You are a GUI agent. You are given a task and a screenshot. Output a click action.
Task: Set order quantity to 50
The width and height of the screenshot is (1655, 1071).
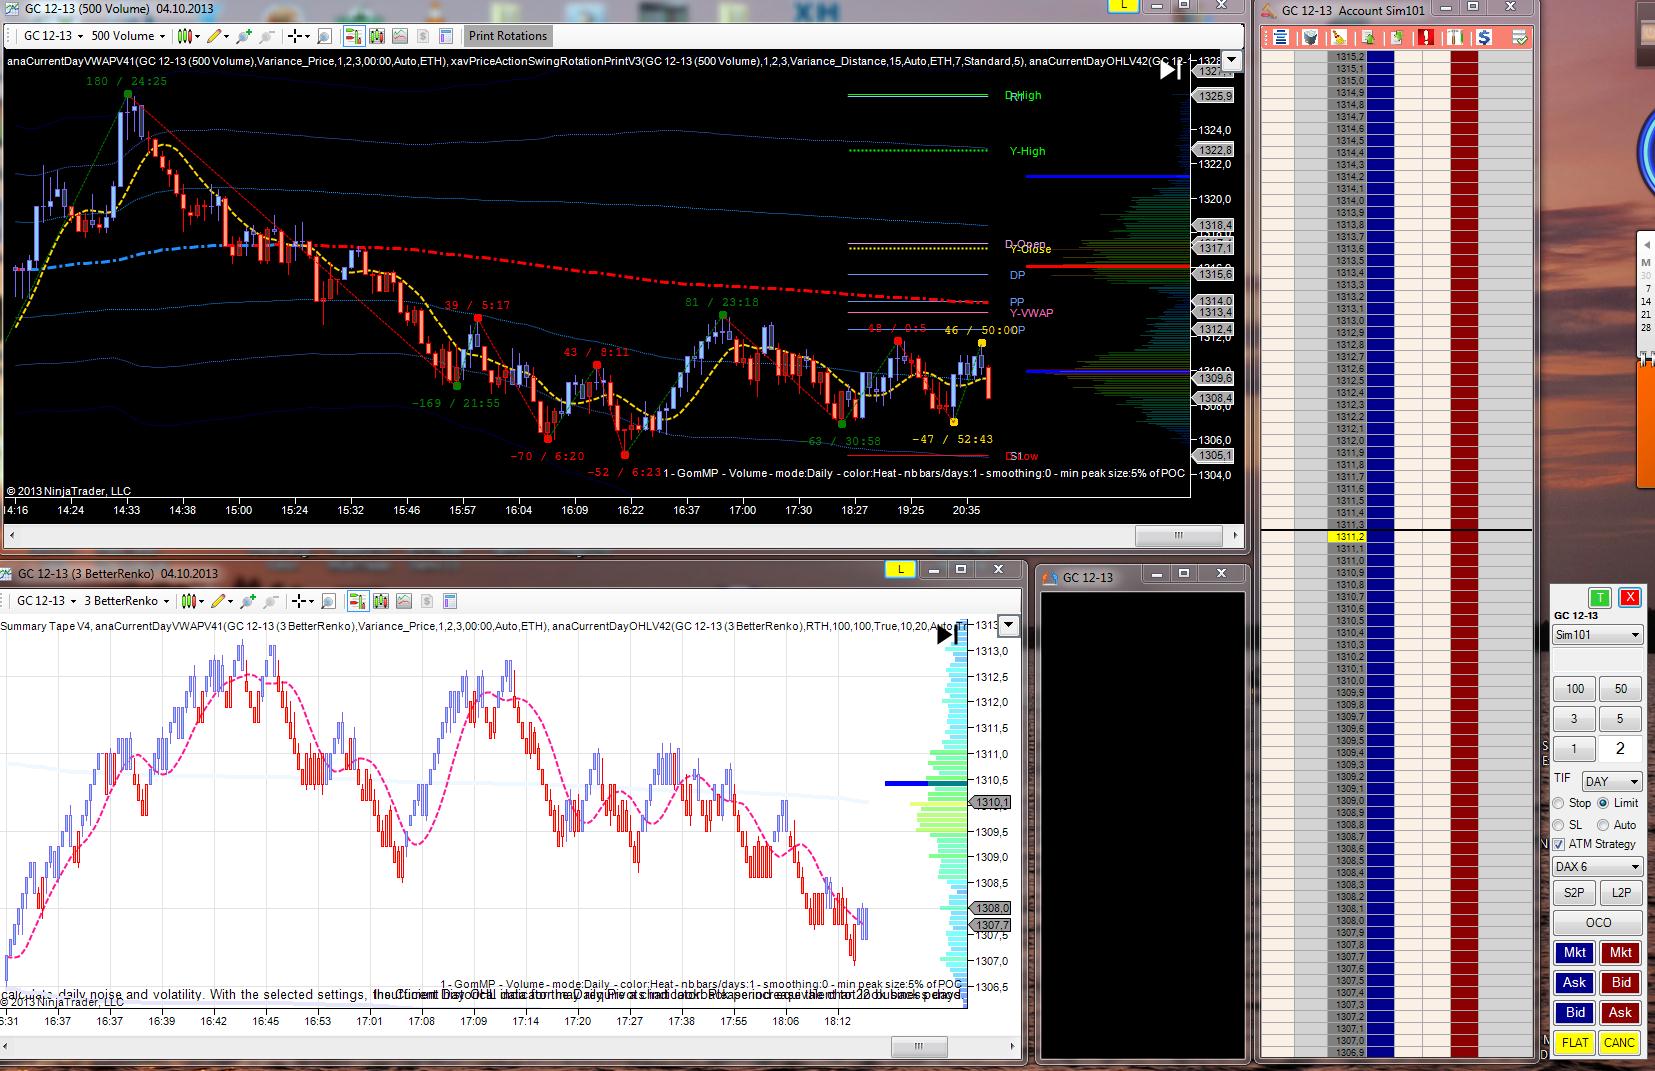tap(1620, 689)
